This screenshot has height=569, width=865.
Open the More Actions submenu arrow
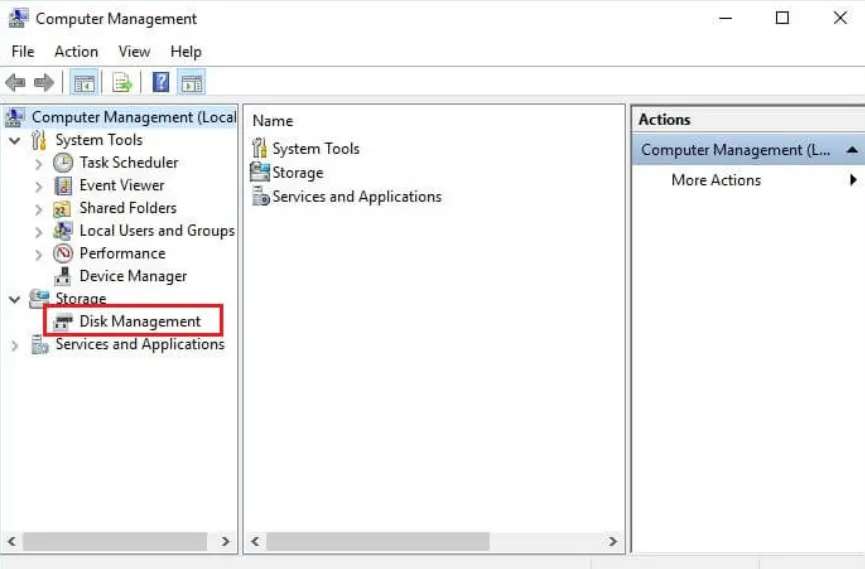click(853, 179)
